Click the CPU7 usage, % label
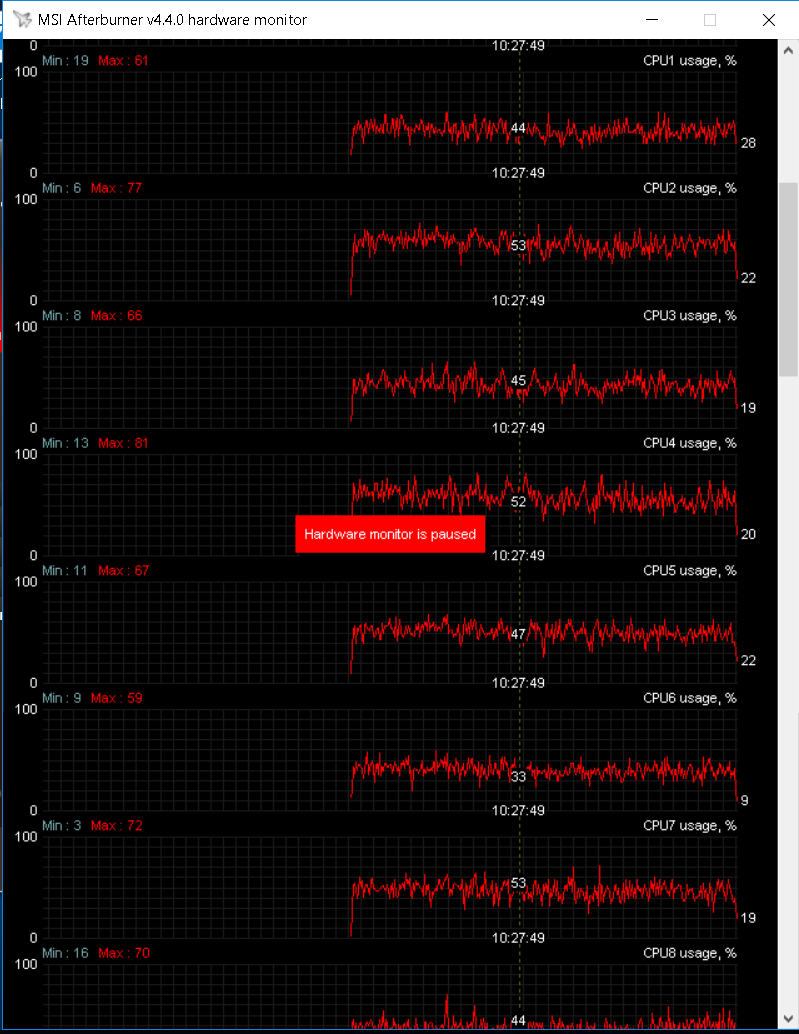Screen dimensions: 799x1034 690,826
